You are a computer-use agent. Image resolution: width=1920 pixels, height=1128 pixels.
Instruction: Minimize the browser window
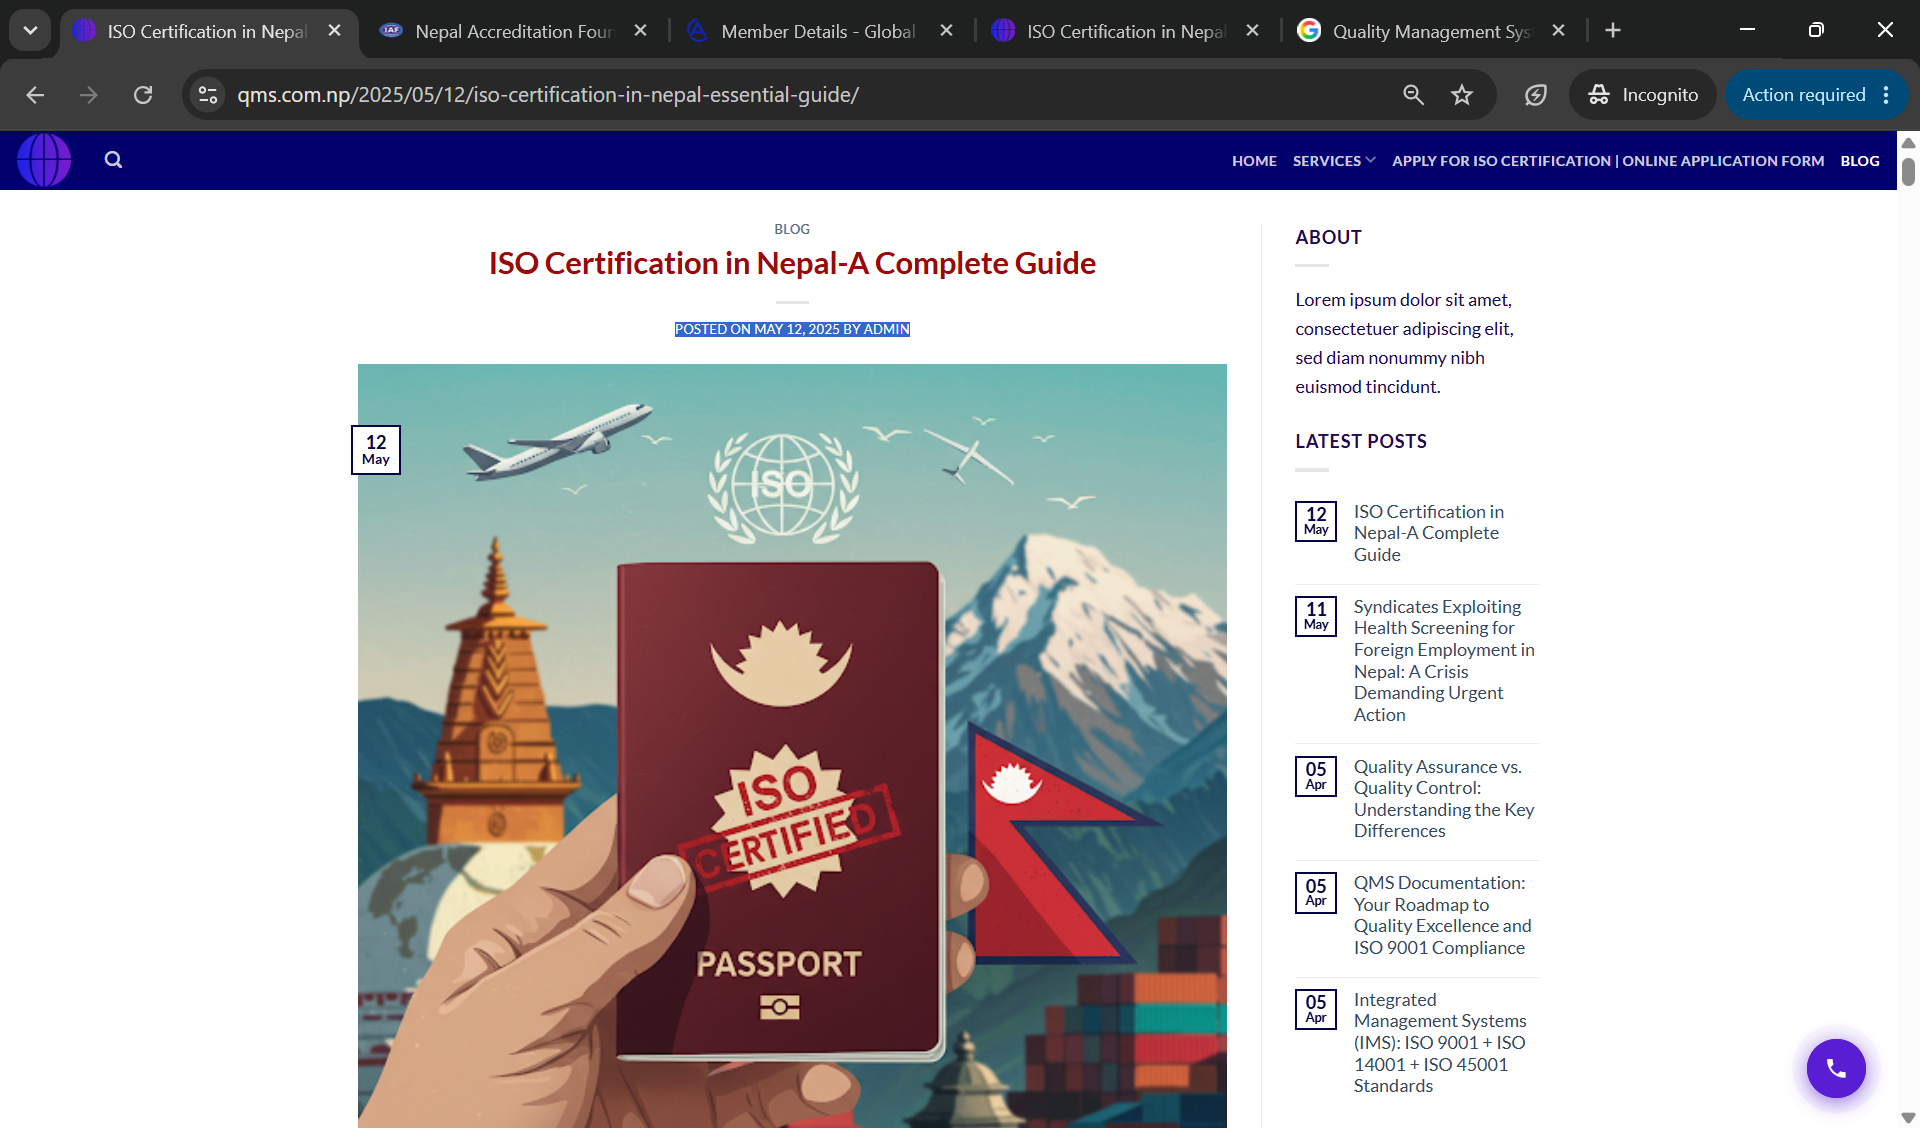tap(1747, 30)
